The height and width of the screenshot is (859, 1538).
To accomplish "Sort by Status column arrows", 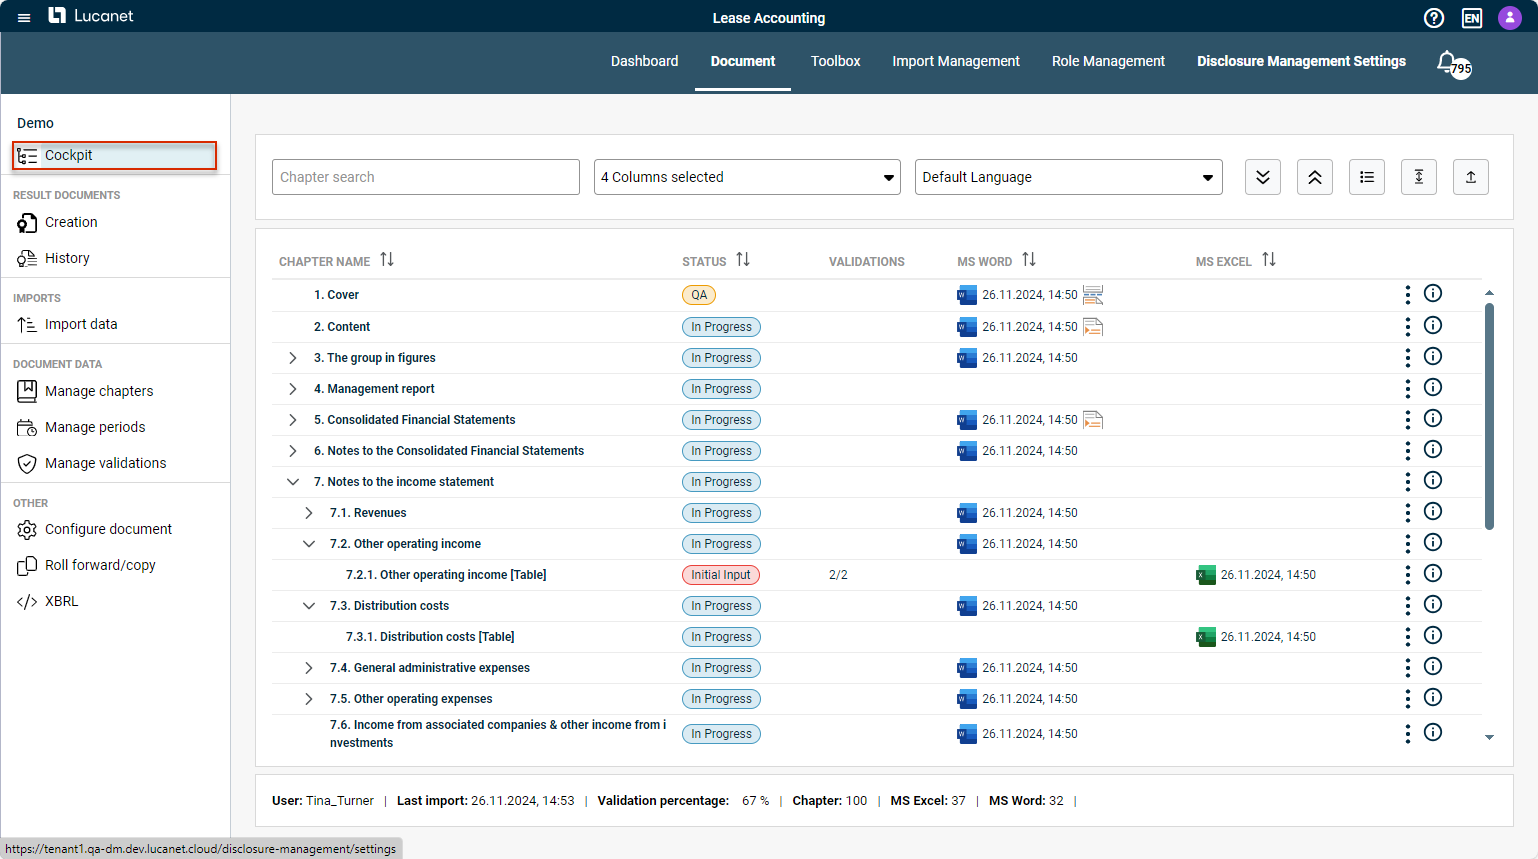I will click(x=743, y=260).
